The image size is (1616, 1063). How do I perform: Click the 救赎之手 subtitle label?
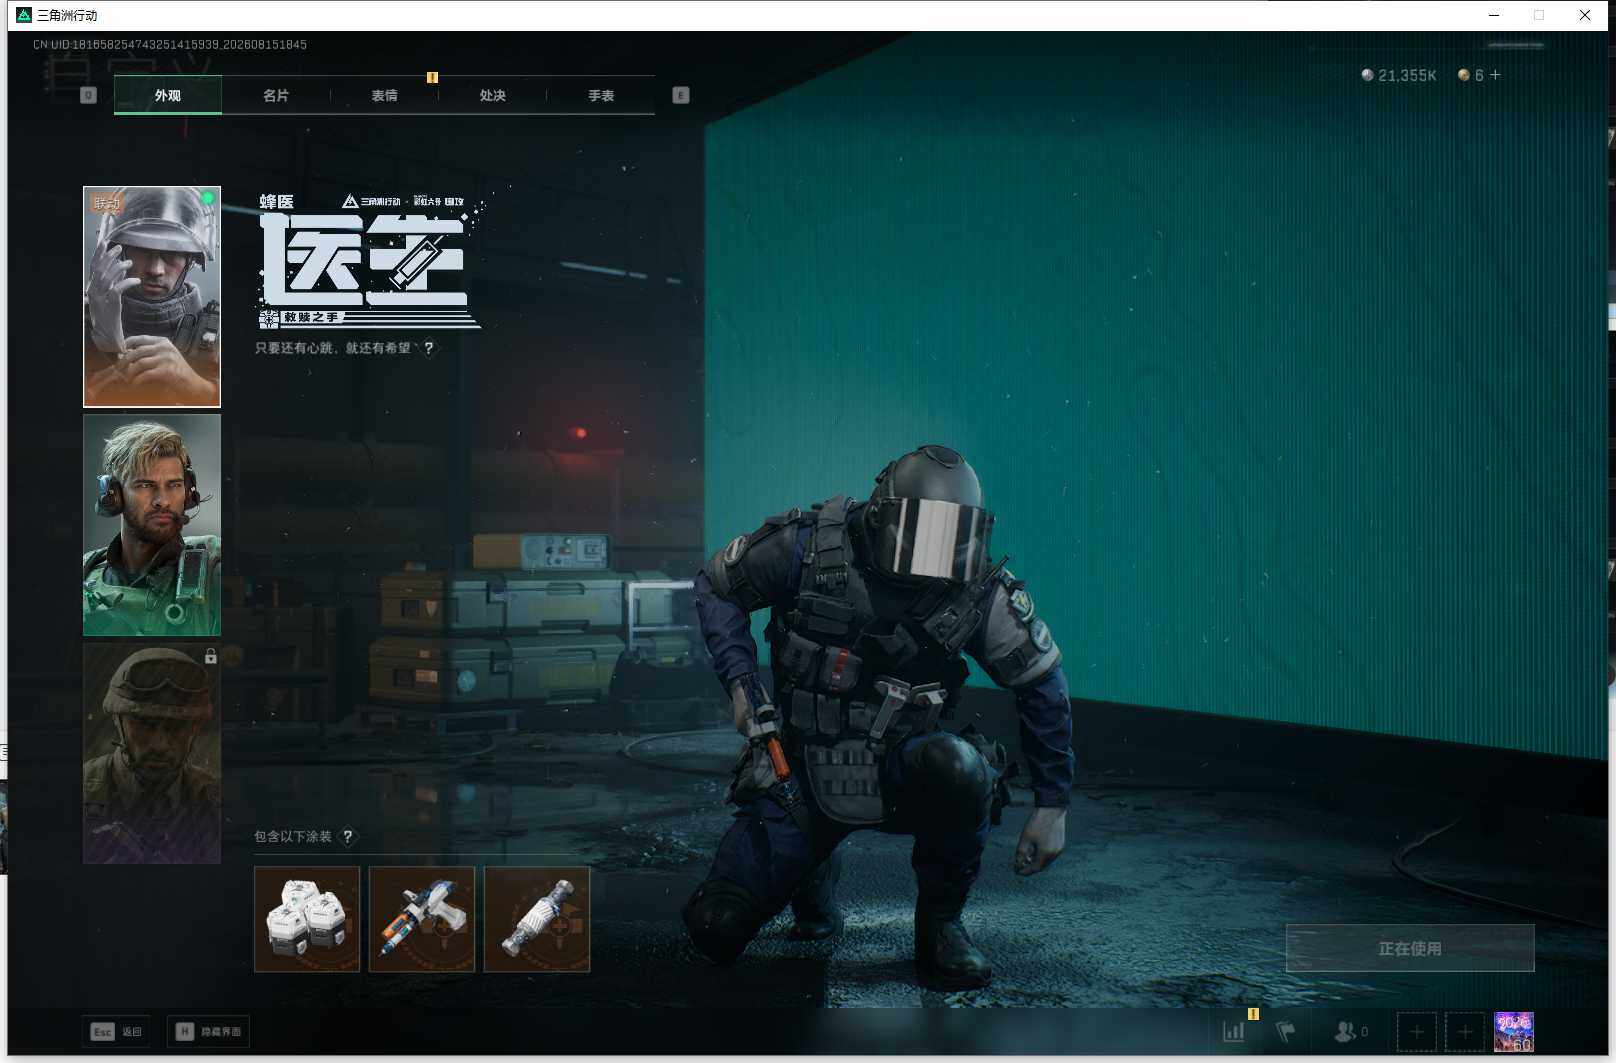(x=311, y=317)
